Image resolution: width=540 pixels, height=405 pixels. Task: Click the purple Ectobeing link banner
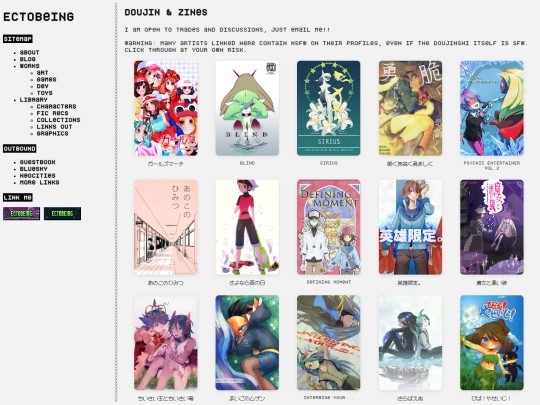tap(21, 214)
